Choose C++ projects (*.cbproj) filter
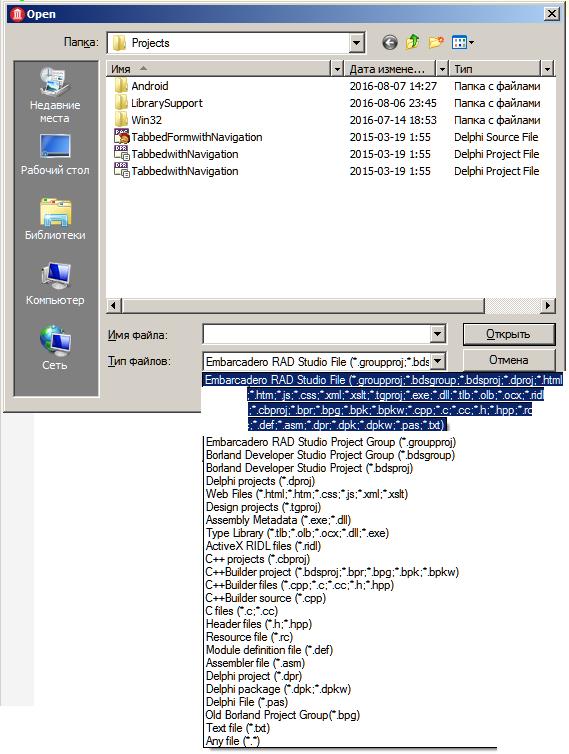The height and width of the screenshot is (754, 569). 258,559
